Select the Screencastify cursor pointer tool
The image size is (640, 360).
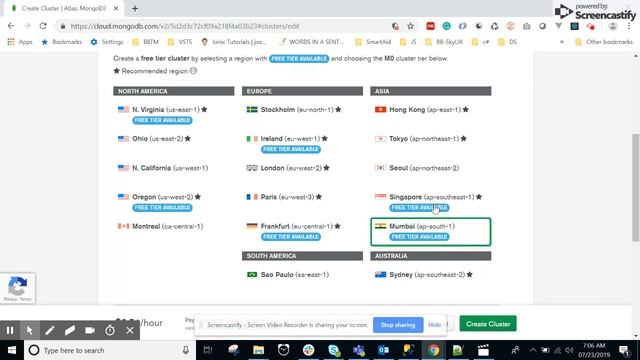coord(29,330)
